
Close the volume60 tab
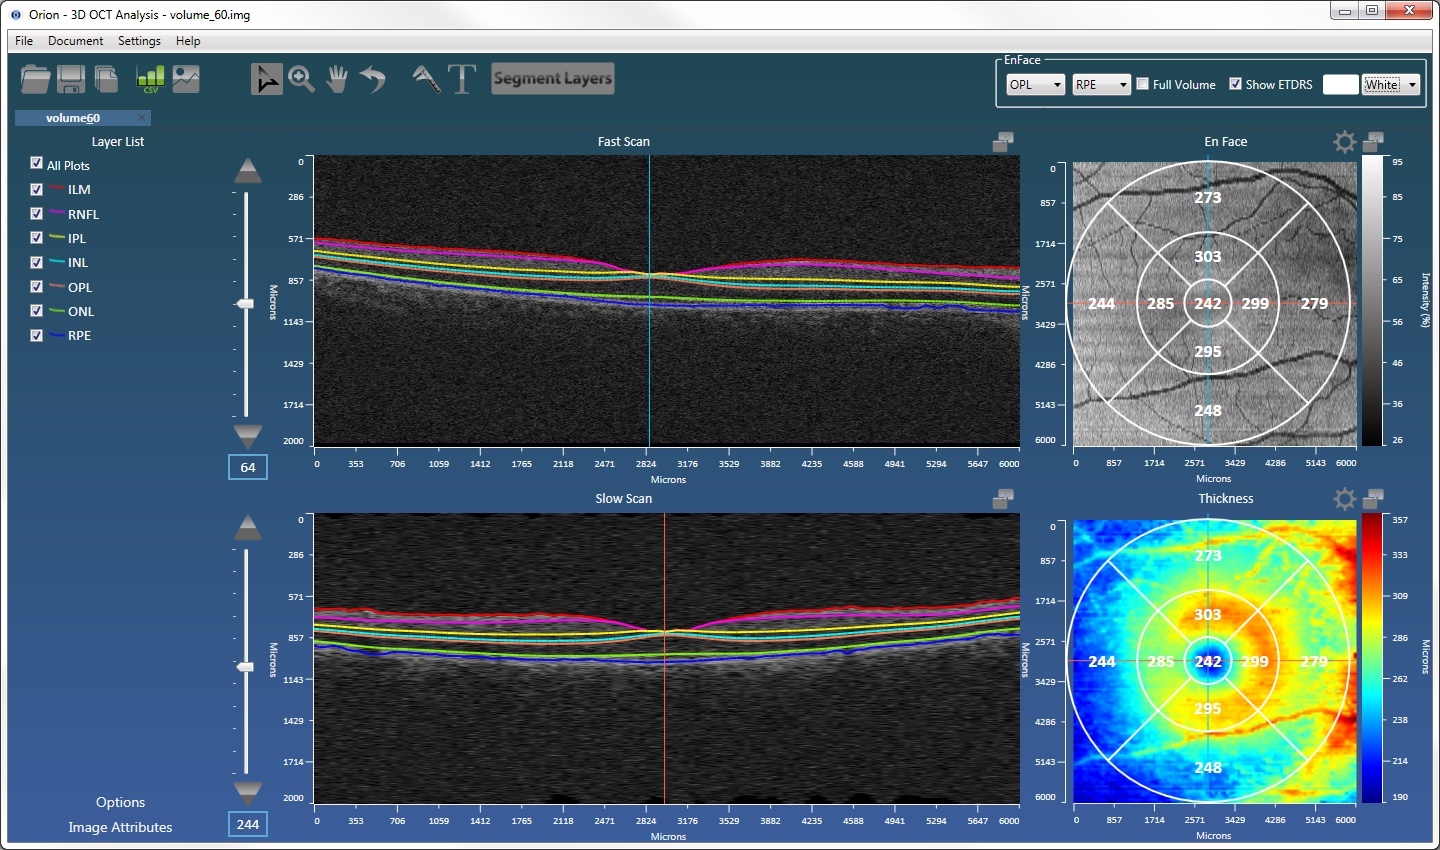(141, 118)
